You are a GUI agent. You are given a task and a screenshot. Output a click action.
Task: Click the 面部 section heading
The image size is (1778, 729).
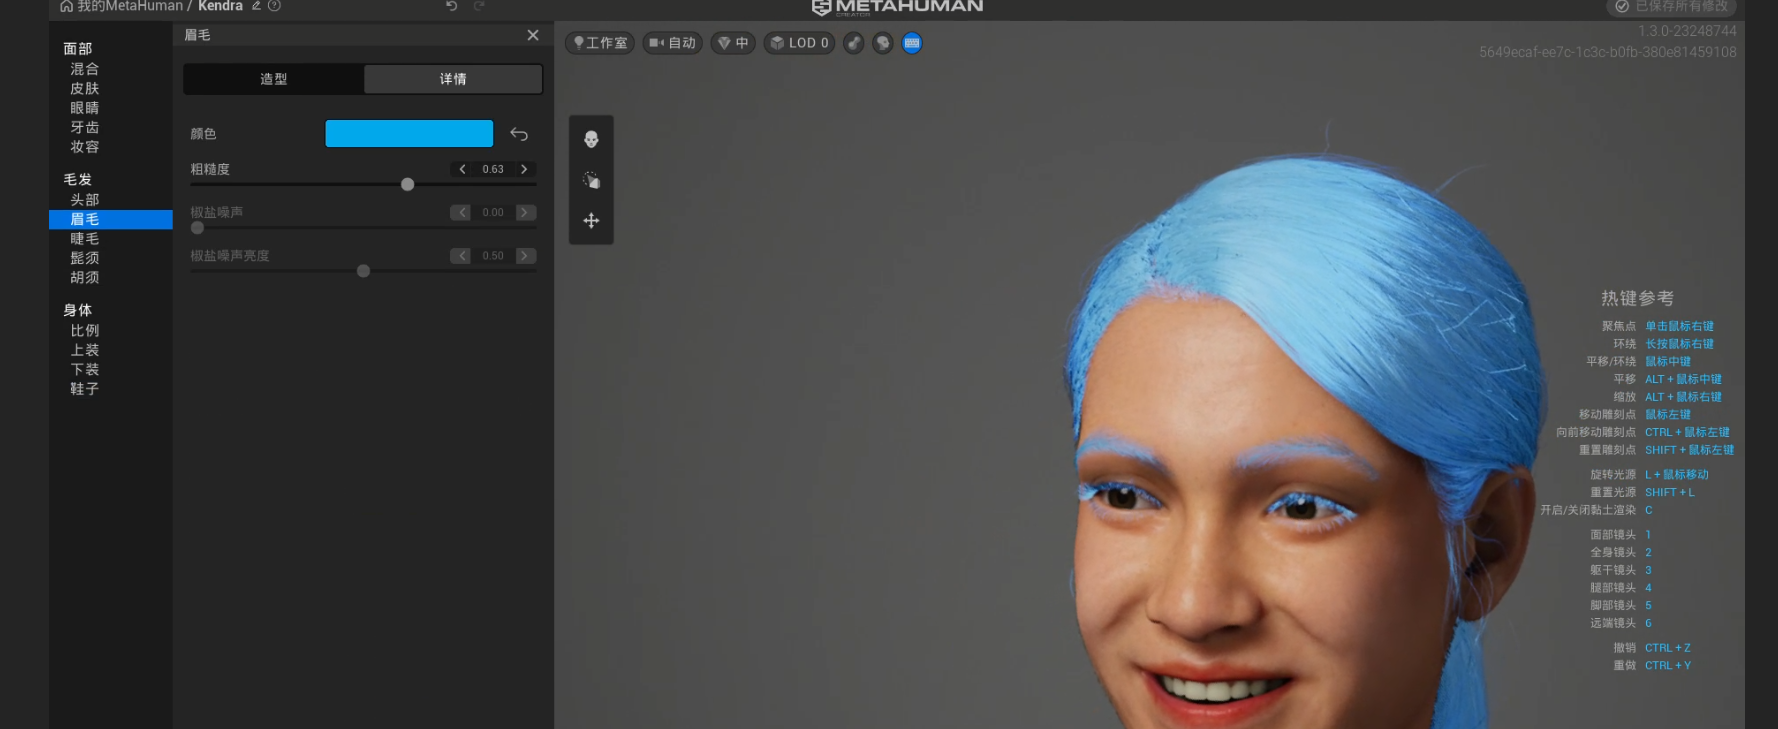(x=77, y=49)
